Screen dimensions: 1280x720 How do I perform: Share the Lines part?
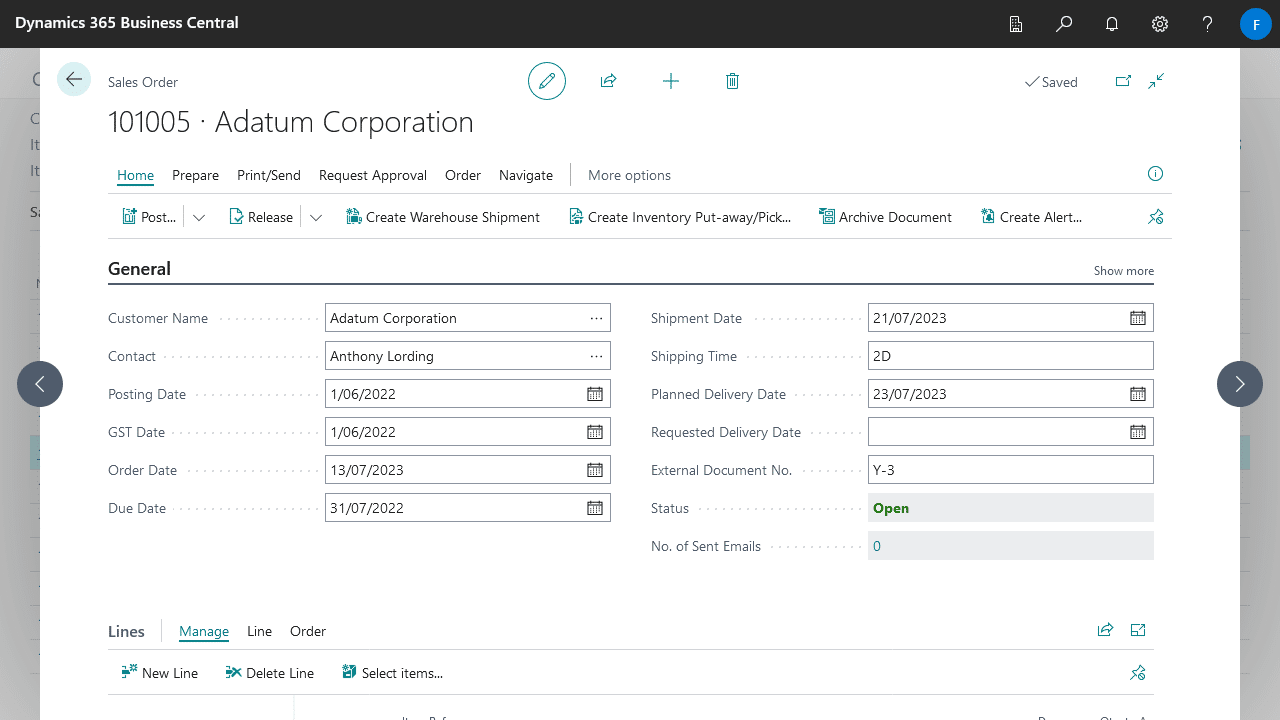[x=1105, y=630]
